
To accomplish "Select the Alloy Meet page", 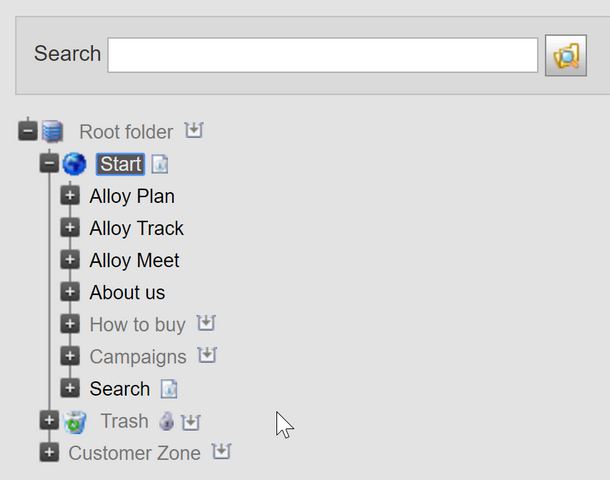I will click(134, 261).
